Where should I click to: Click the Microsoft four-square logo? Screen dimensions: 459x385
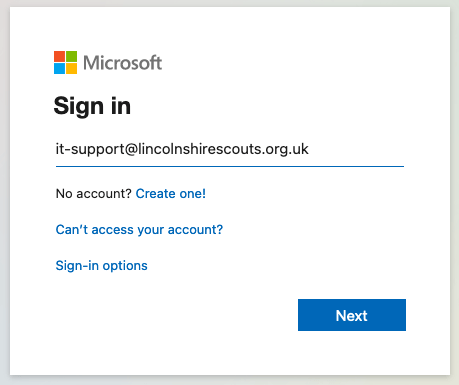(65, 62)
